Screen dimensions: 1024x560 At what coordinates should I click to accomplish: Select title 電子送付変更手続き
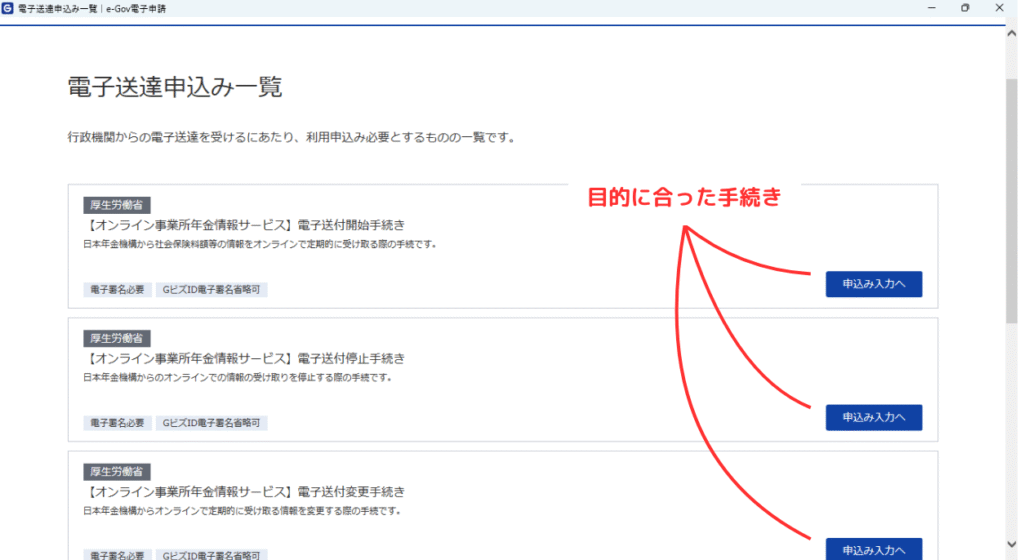tap(246, 491)
